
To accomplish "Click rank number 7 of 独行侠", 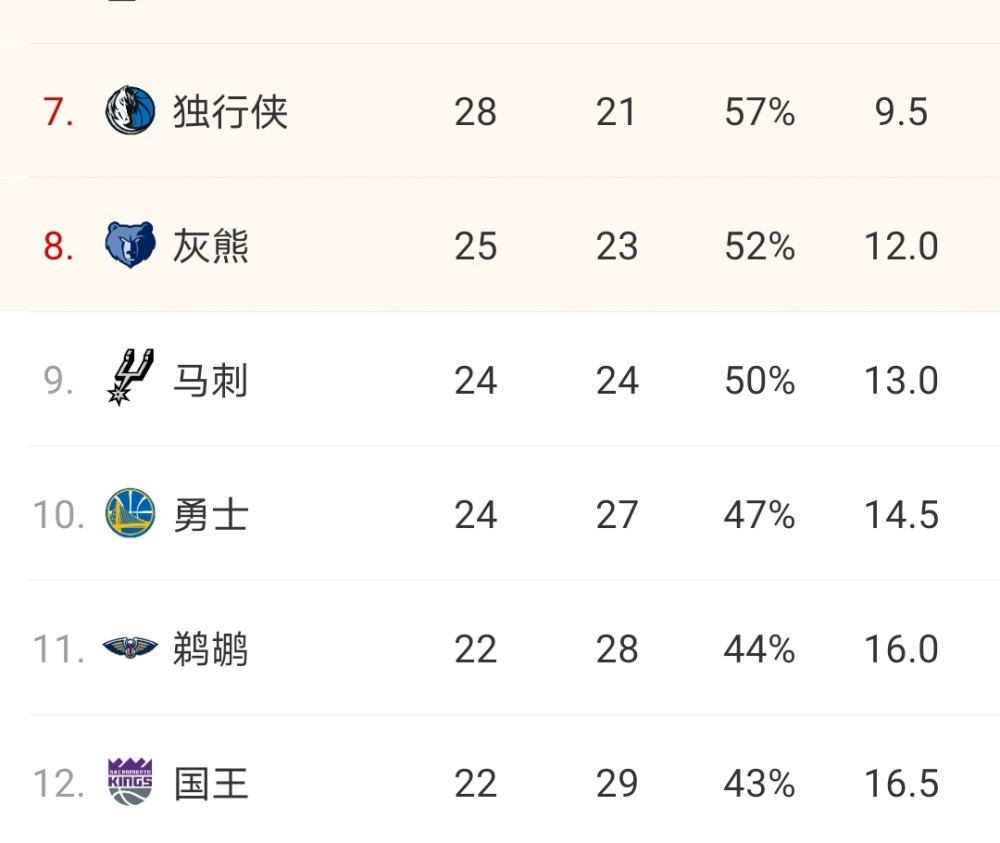I will [x=58, y=112].
